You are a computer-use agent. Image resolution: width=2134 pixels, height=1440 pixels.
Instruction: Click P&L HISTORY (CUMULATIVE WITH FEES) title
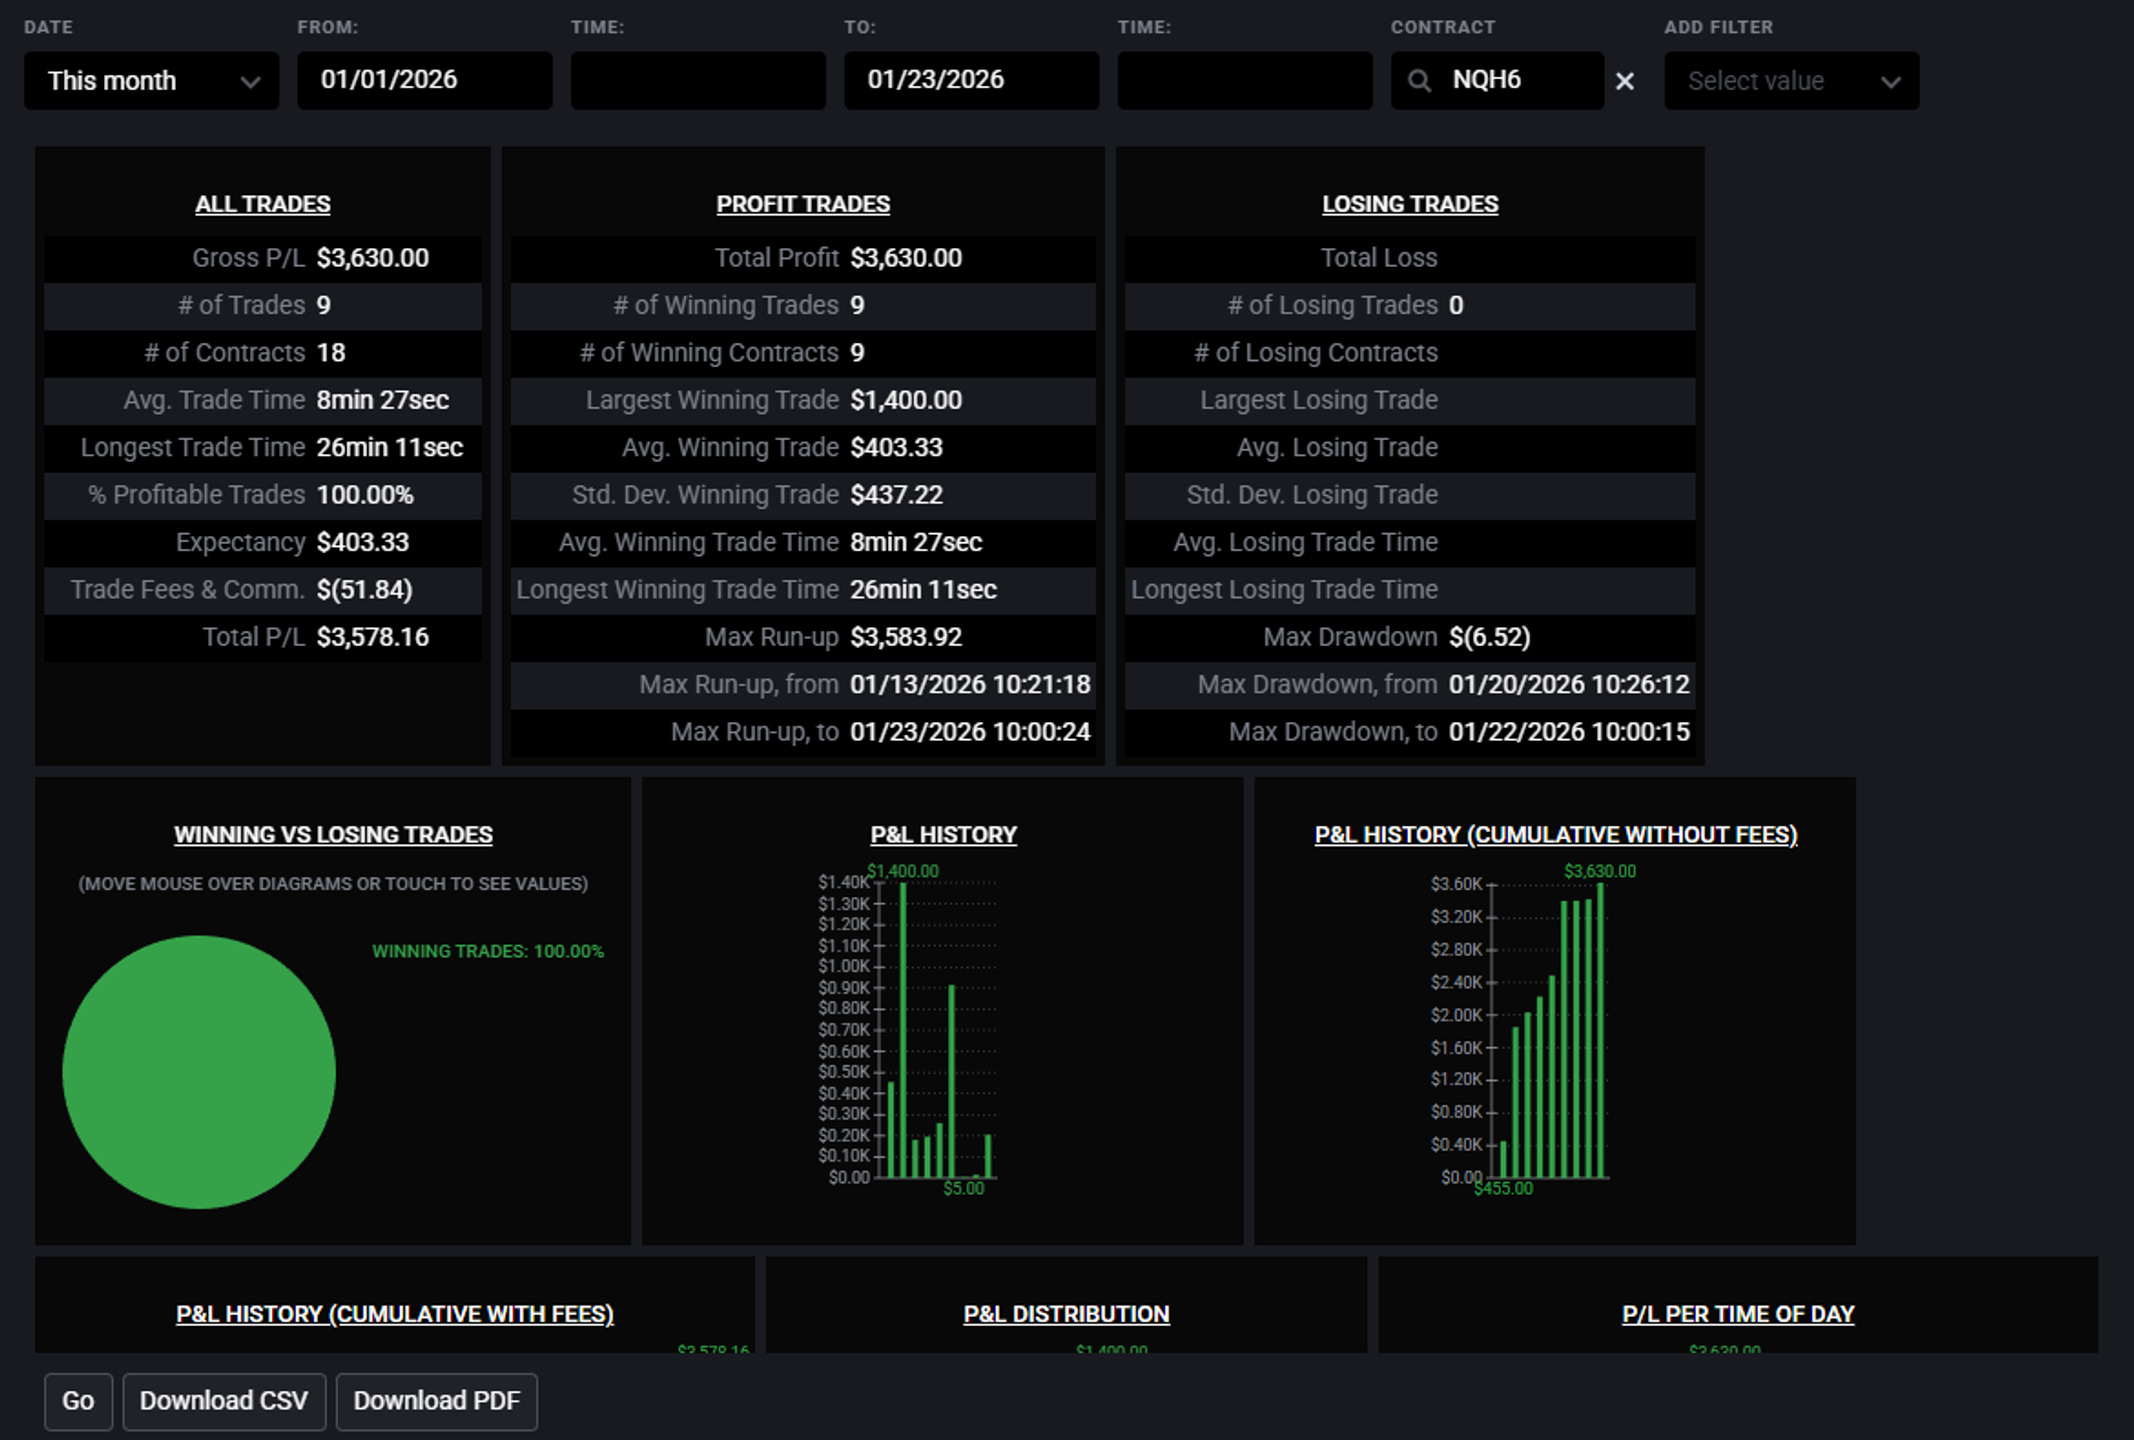[395, 1314]
